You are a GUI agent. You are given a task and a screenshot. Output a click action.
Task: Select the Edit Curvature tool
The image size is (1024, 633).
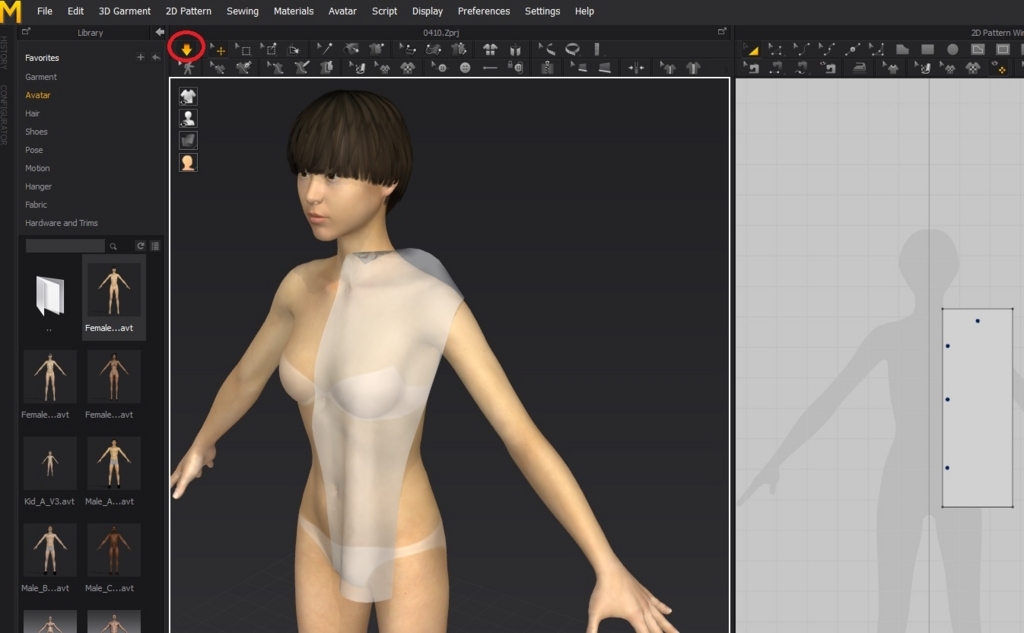(801, 50)
